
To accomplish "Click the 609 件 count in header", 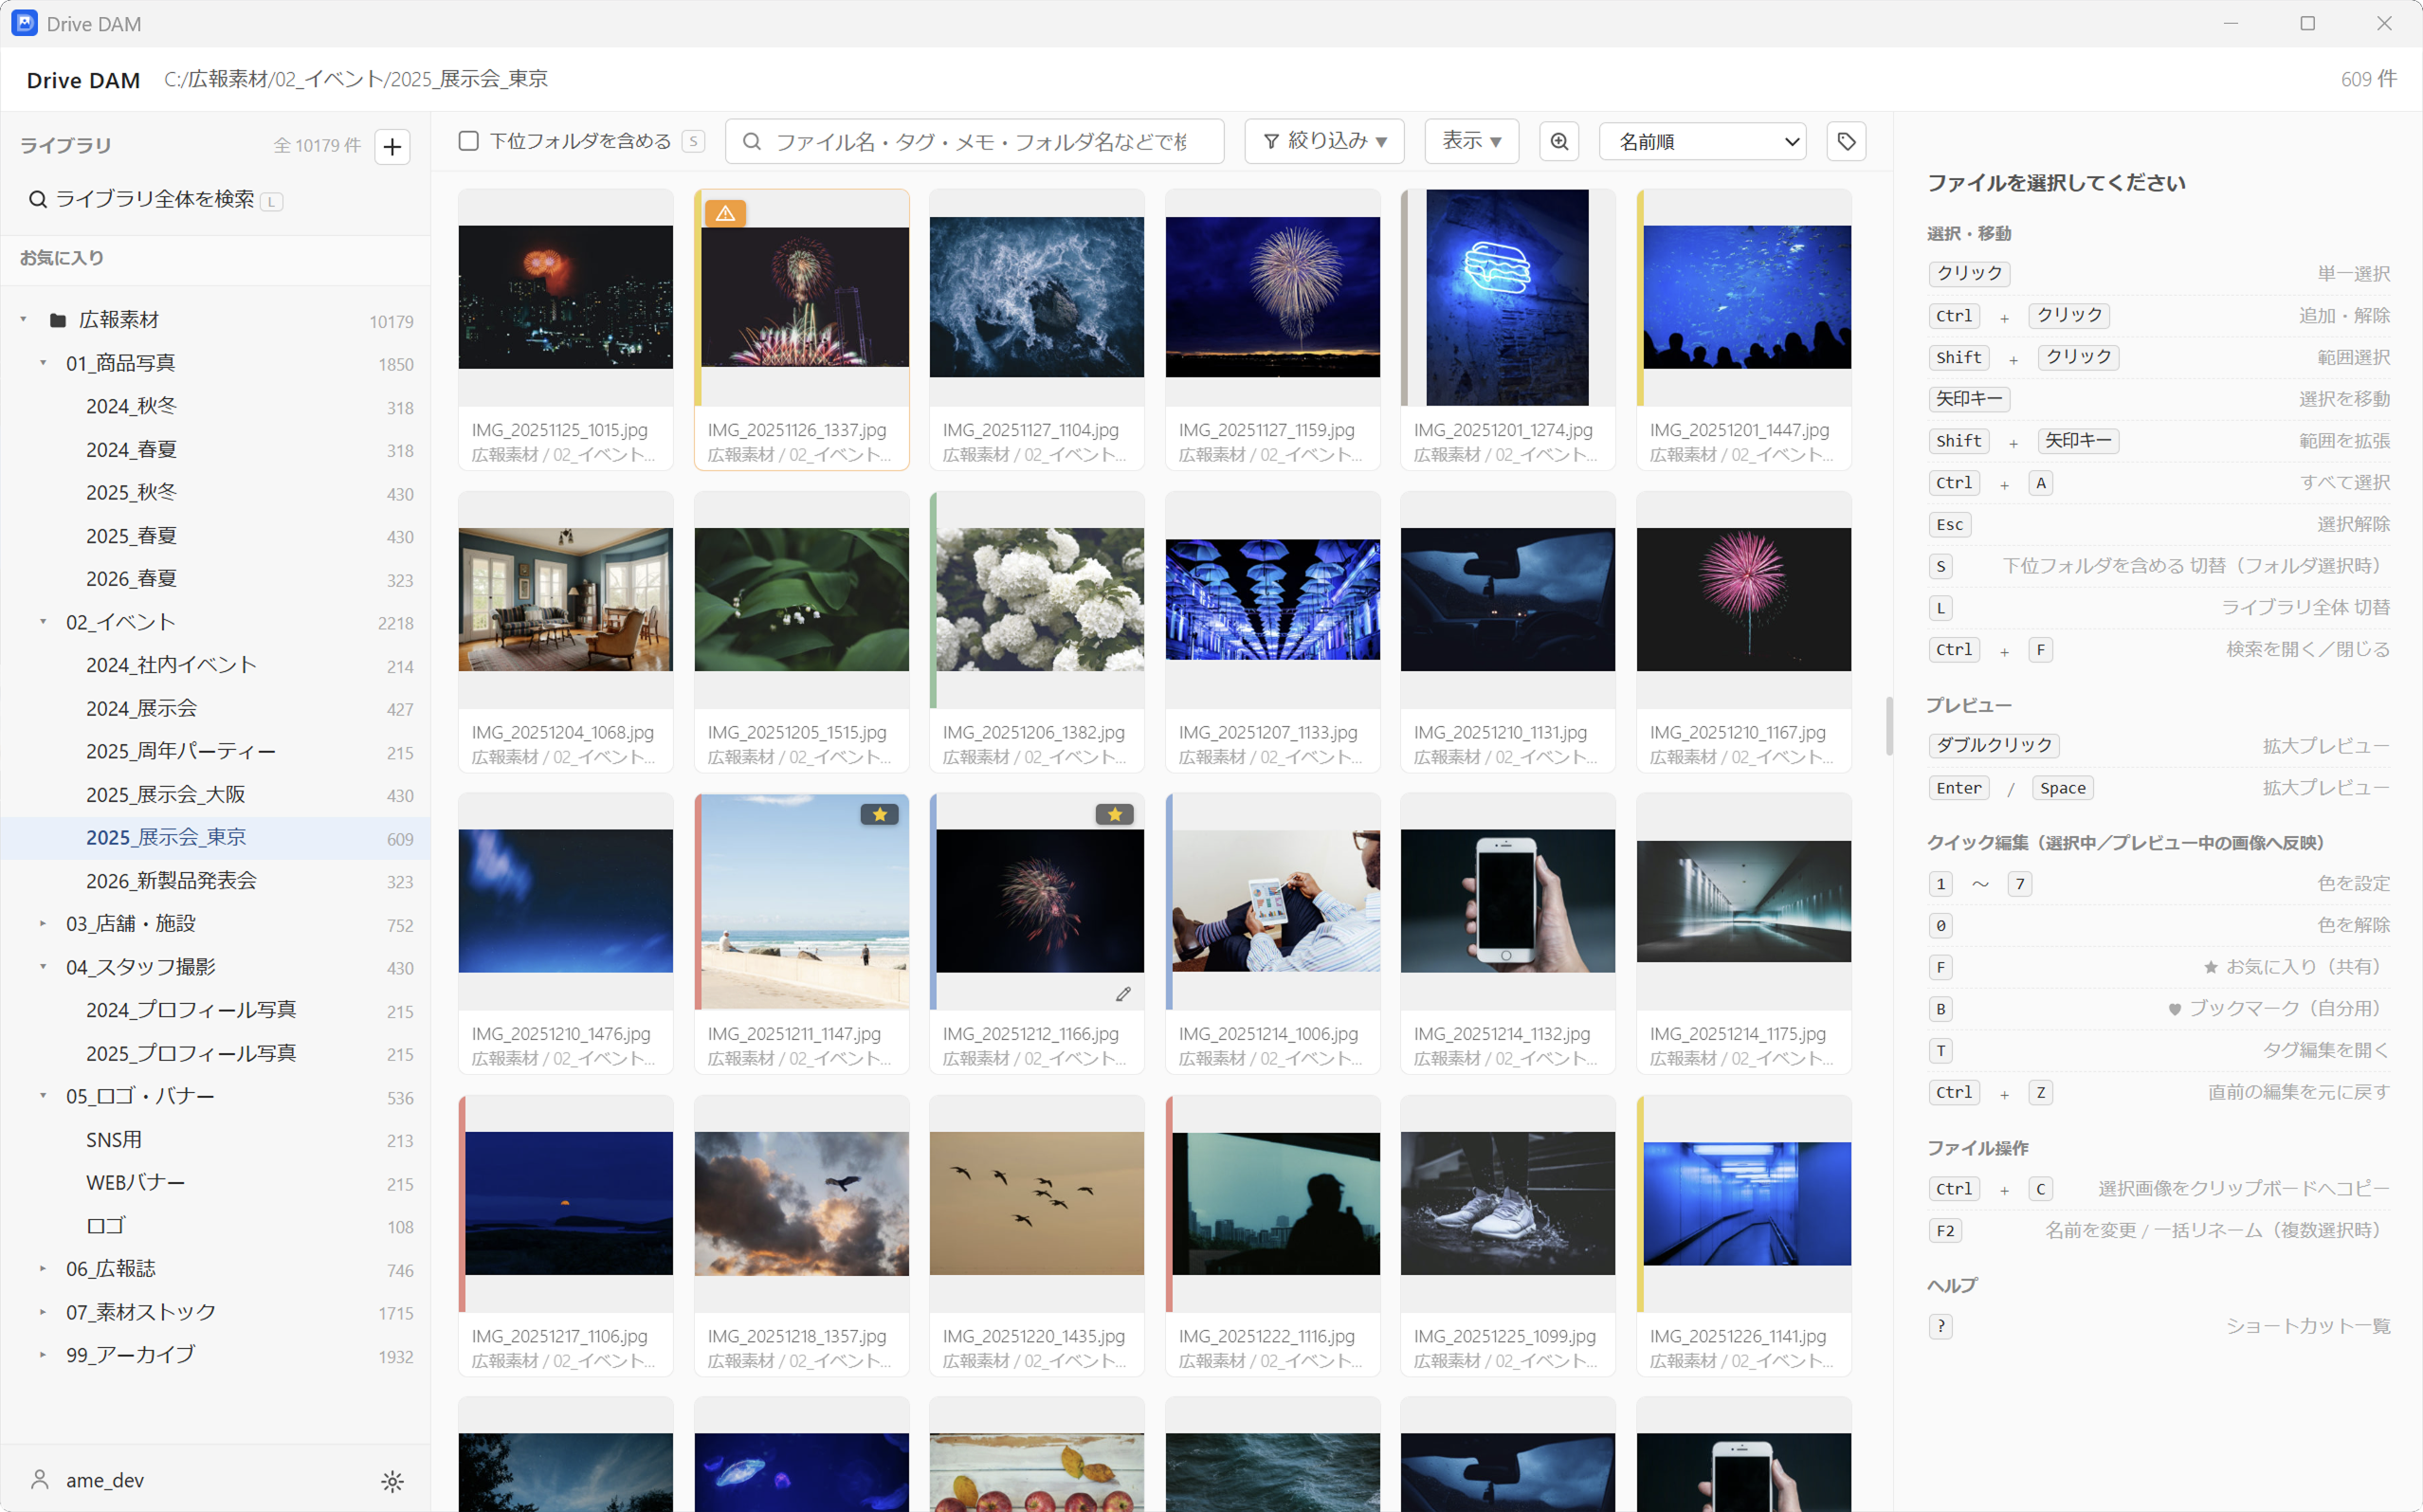I will click(x=2368, y=79).
